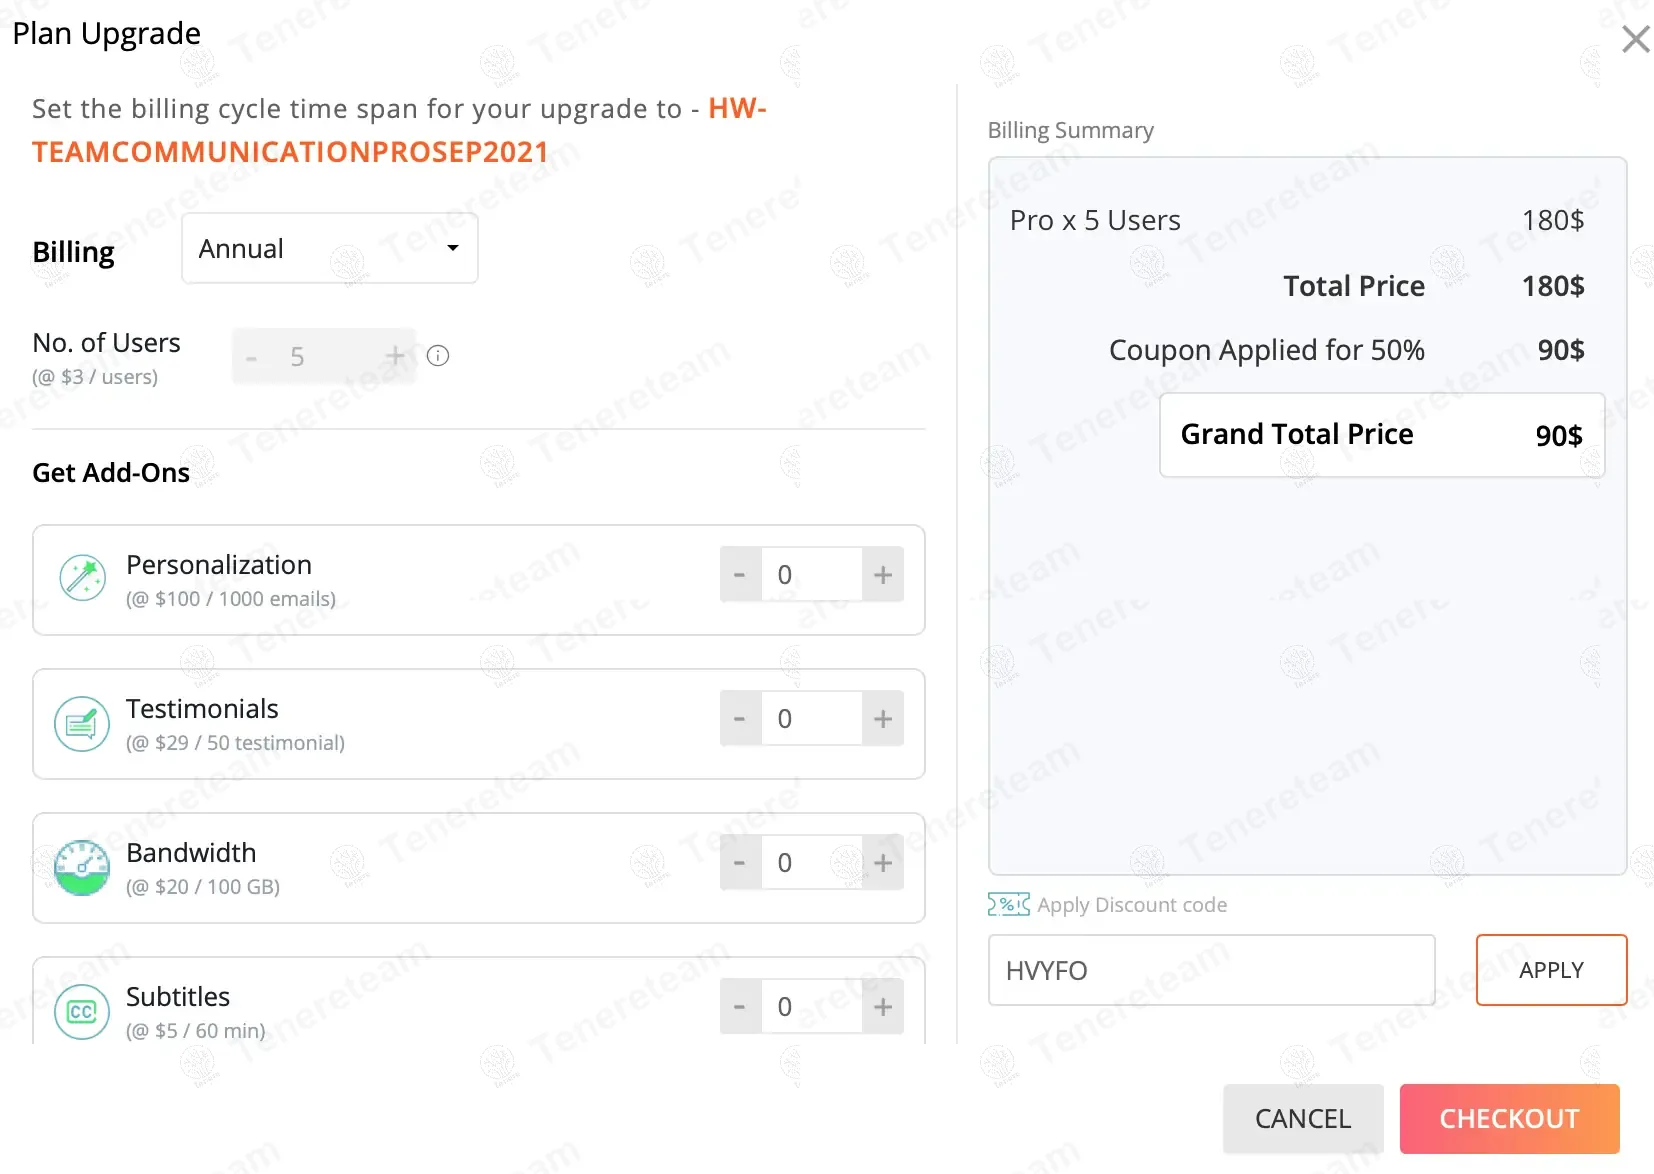Click the Testimonials add-on icon
Screen dimensions: 1654x1174
coord(82,723)
